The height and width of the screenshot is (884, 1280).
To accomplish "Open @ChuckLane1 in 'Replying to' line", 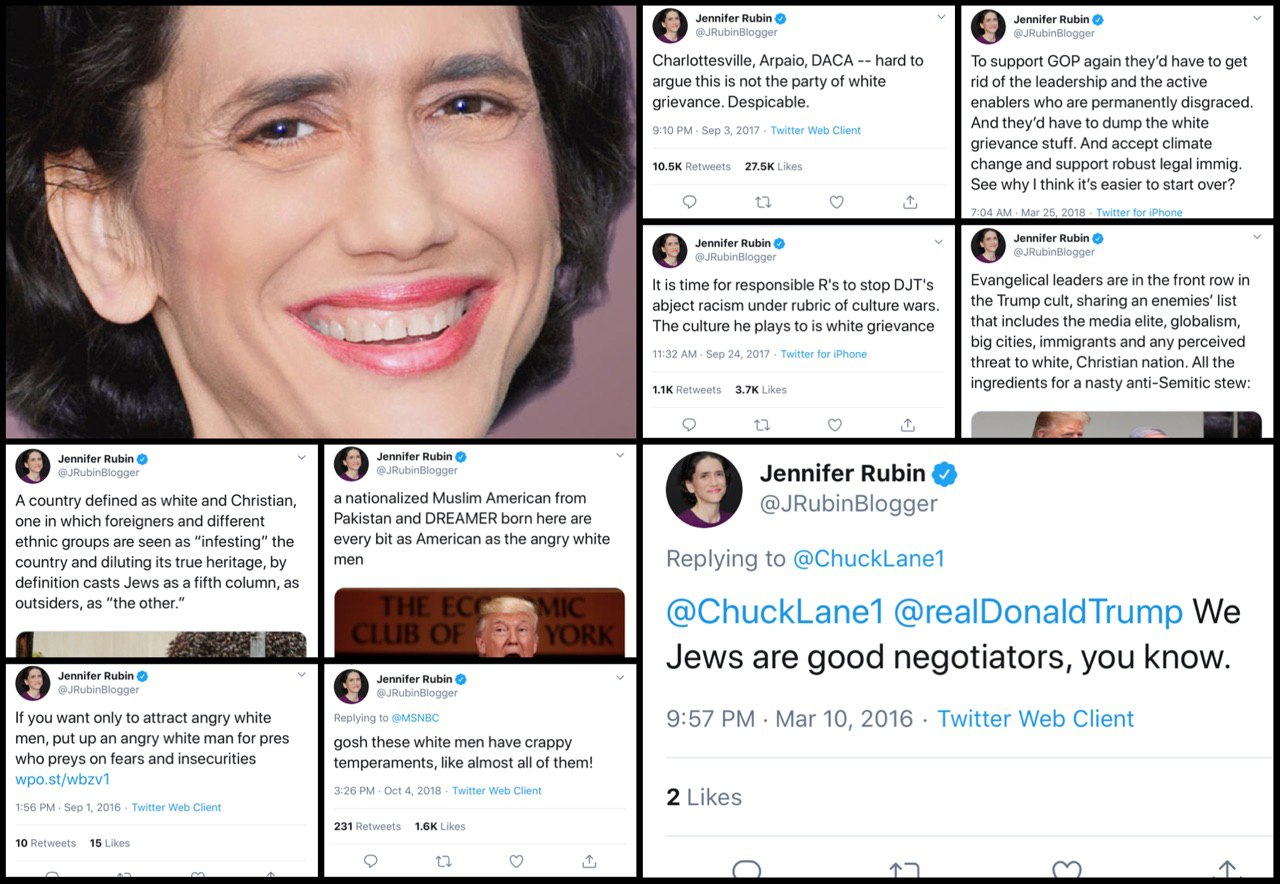I will pos(868,558).
